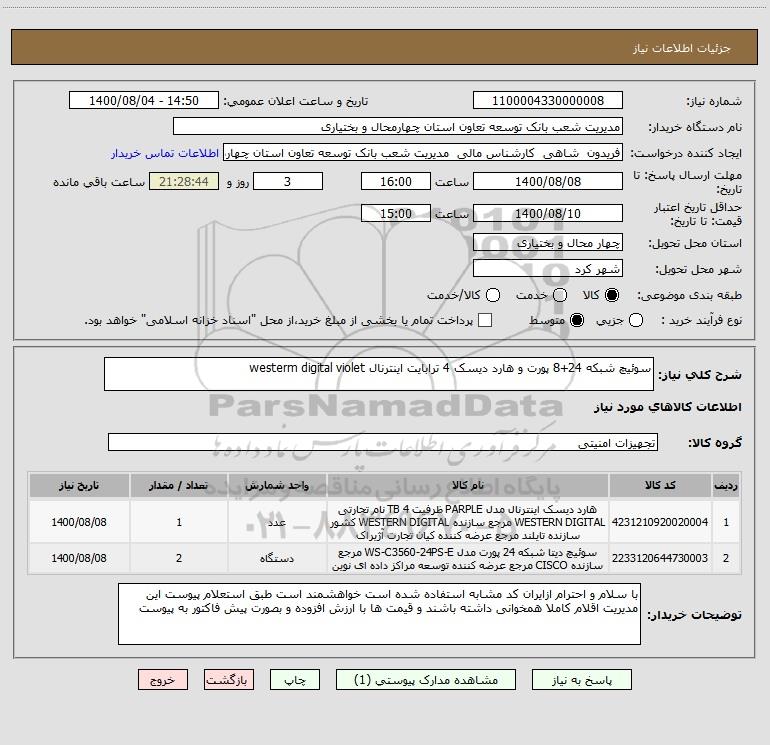Viewport: 770px width, 745px height.
Task: Click the days remaining field showing 3
Action: tap(288, 181)
